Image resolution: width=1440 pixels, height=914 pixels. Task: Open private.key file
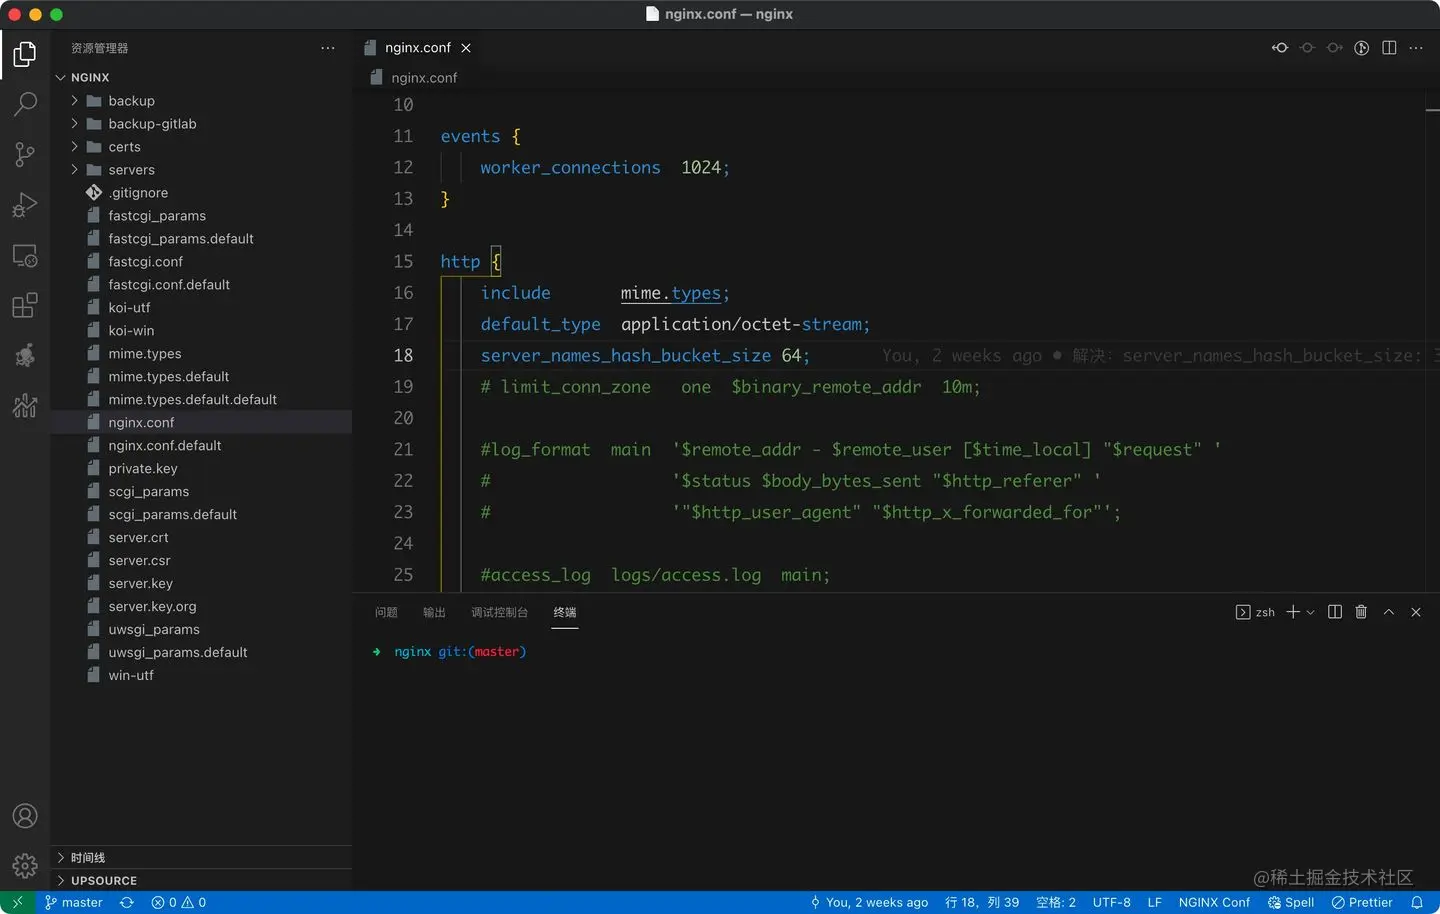point(201,469)
